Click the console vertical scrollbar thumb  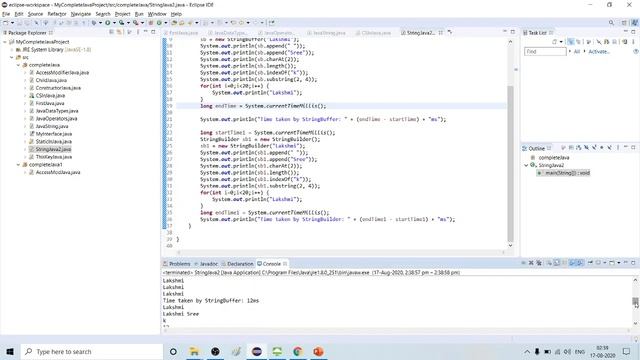[x=635, y=301]
